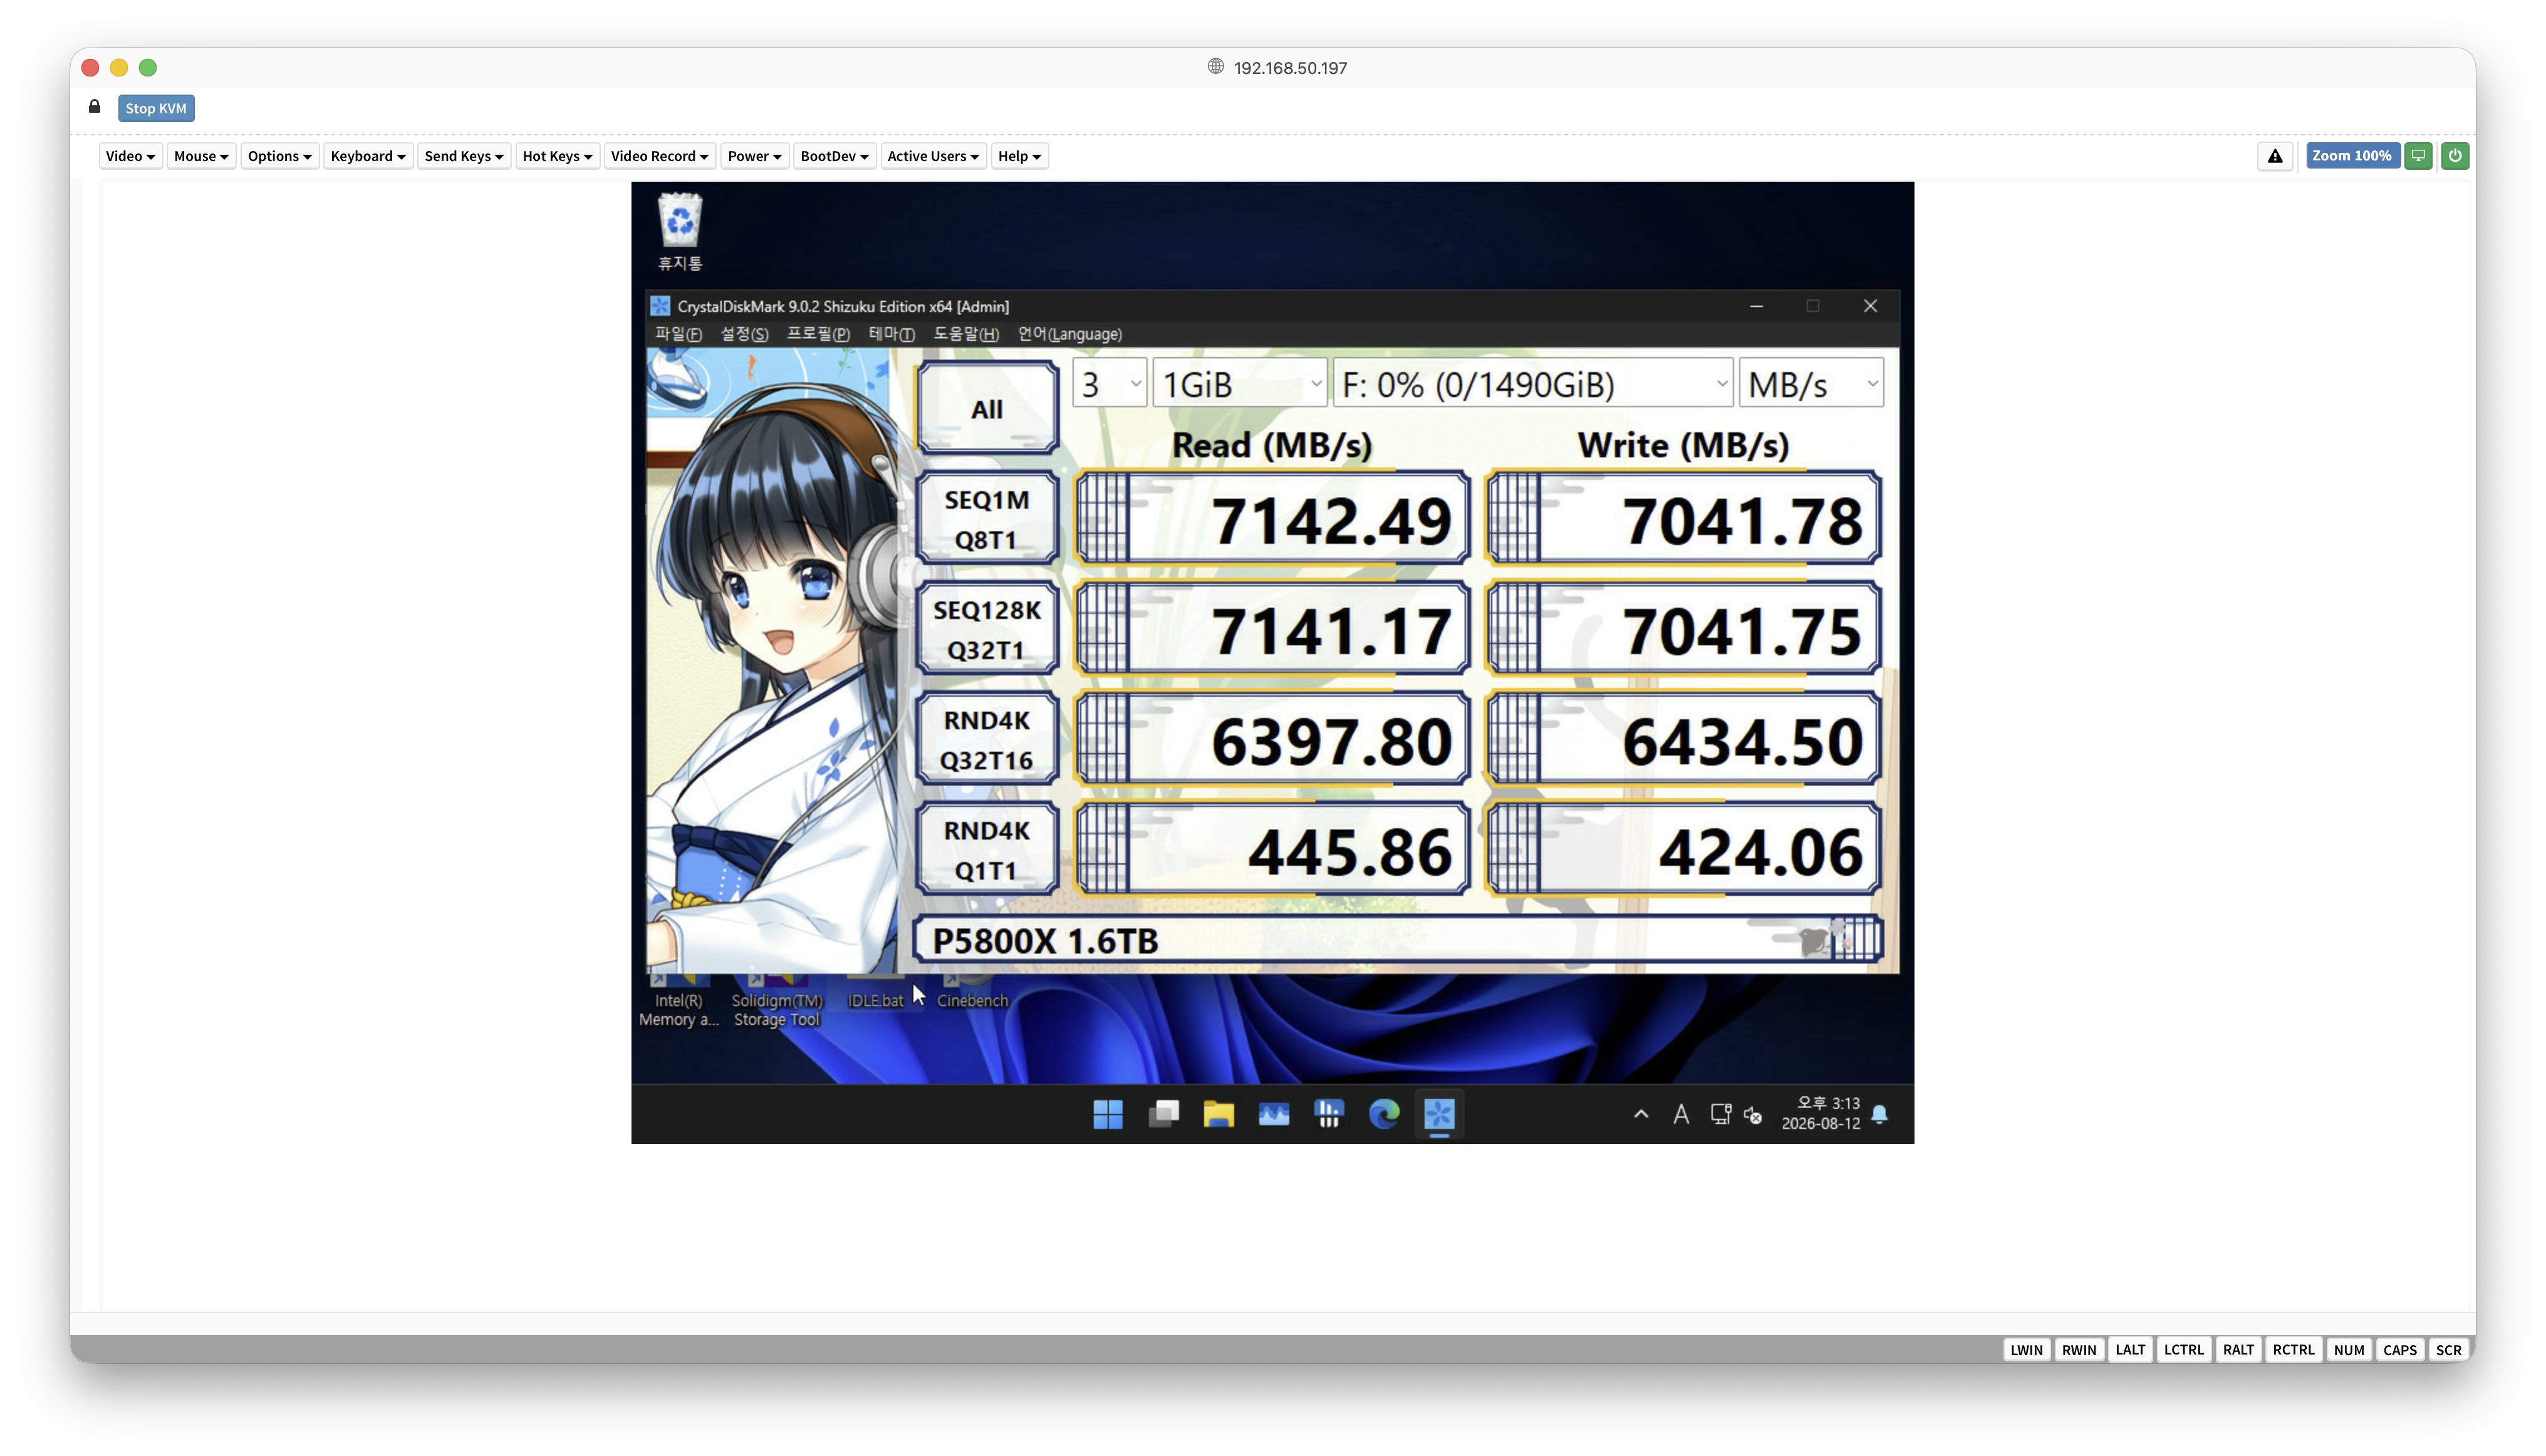
Task: Toggle the CAPS lock indicator
Action: [2400, 1350]
